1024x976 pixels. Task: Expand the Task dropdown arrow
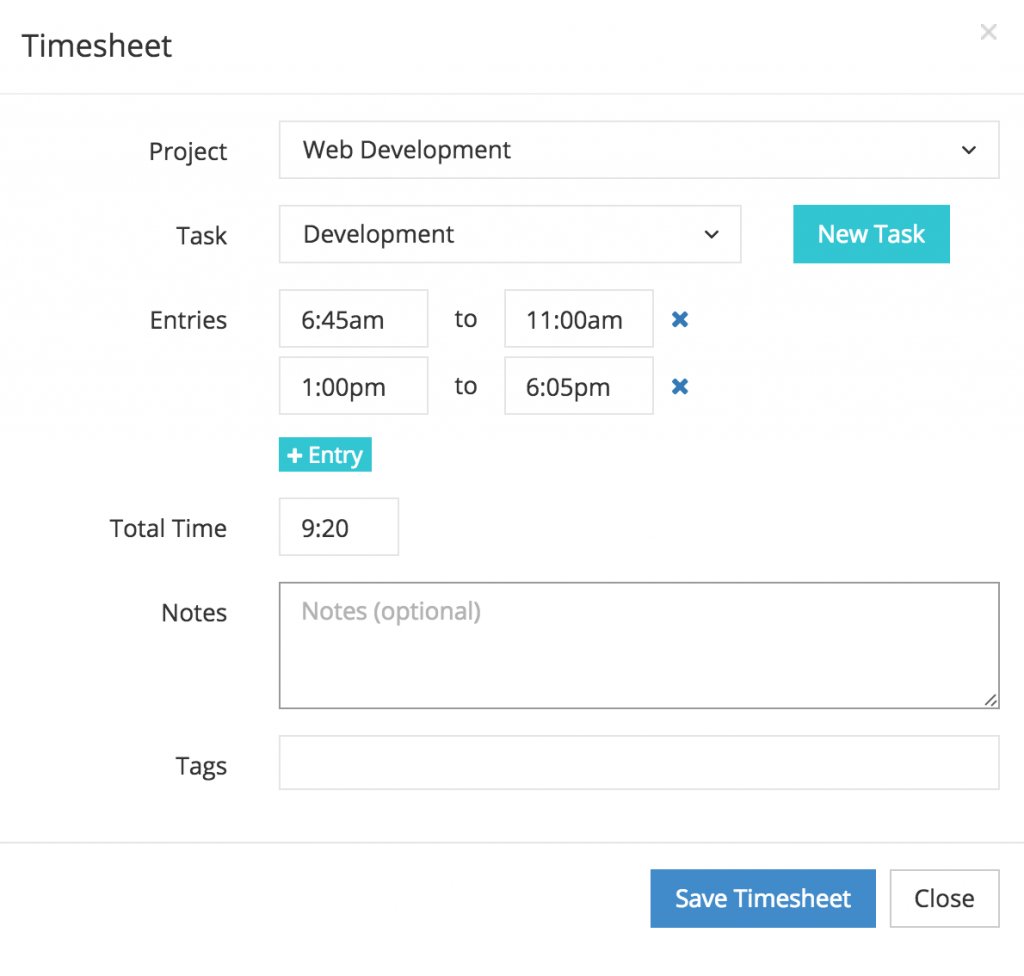pos(711,234)
